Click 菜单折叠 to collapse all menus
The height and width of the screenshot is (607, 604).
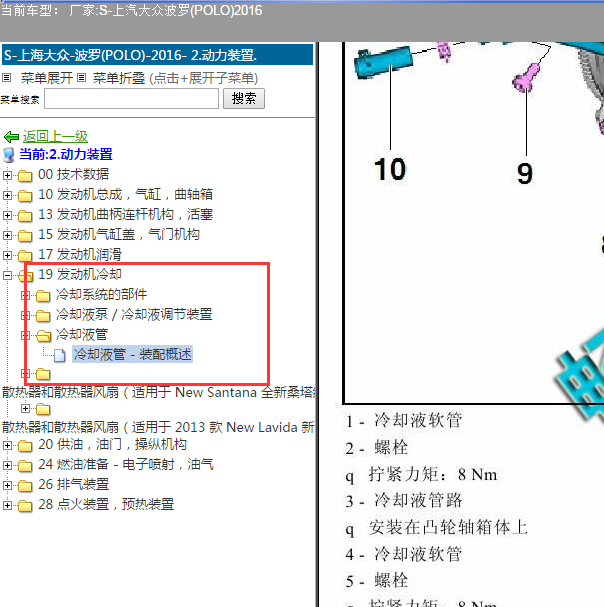coord(119,78)
